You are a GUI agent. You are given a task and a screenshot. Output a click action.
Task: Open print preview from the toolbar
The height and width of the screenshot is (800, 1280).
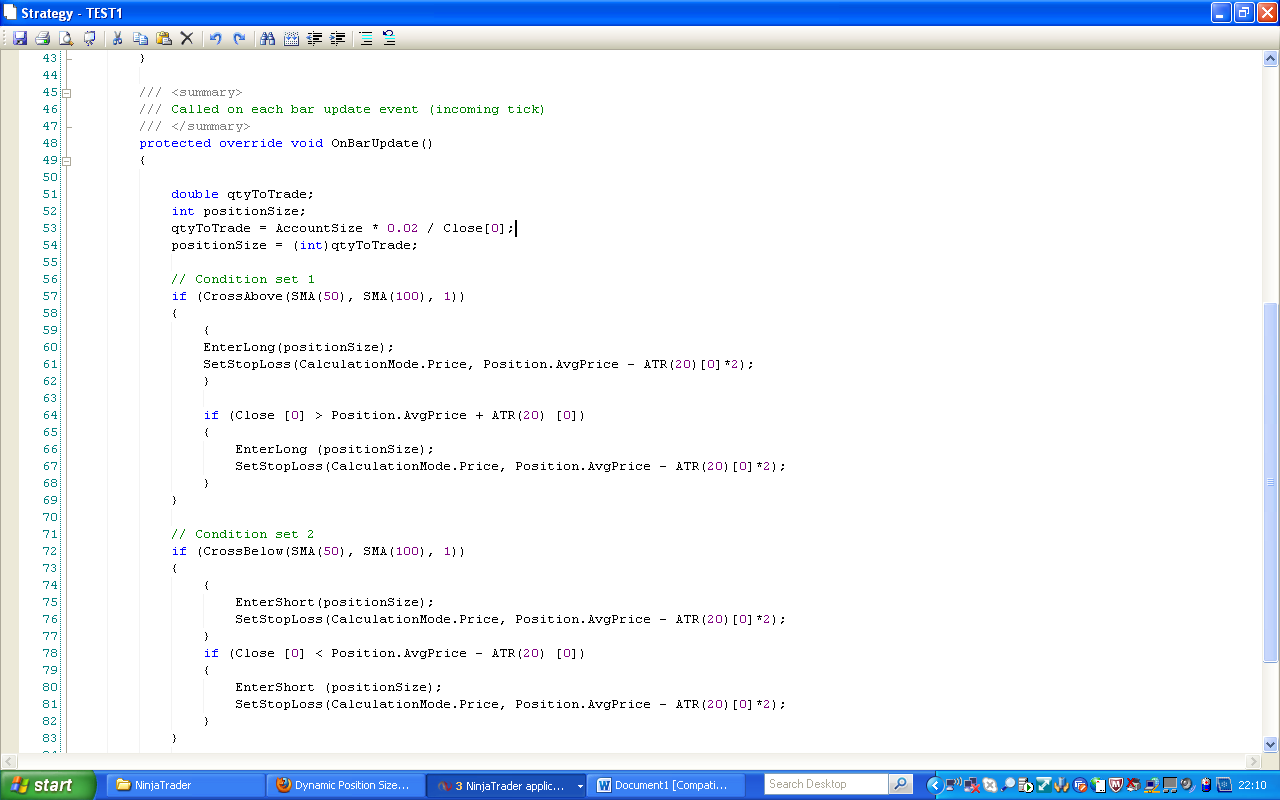click(66, 38)
